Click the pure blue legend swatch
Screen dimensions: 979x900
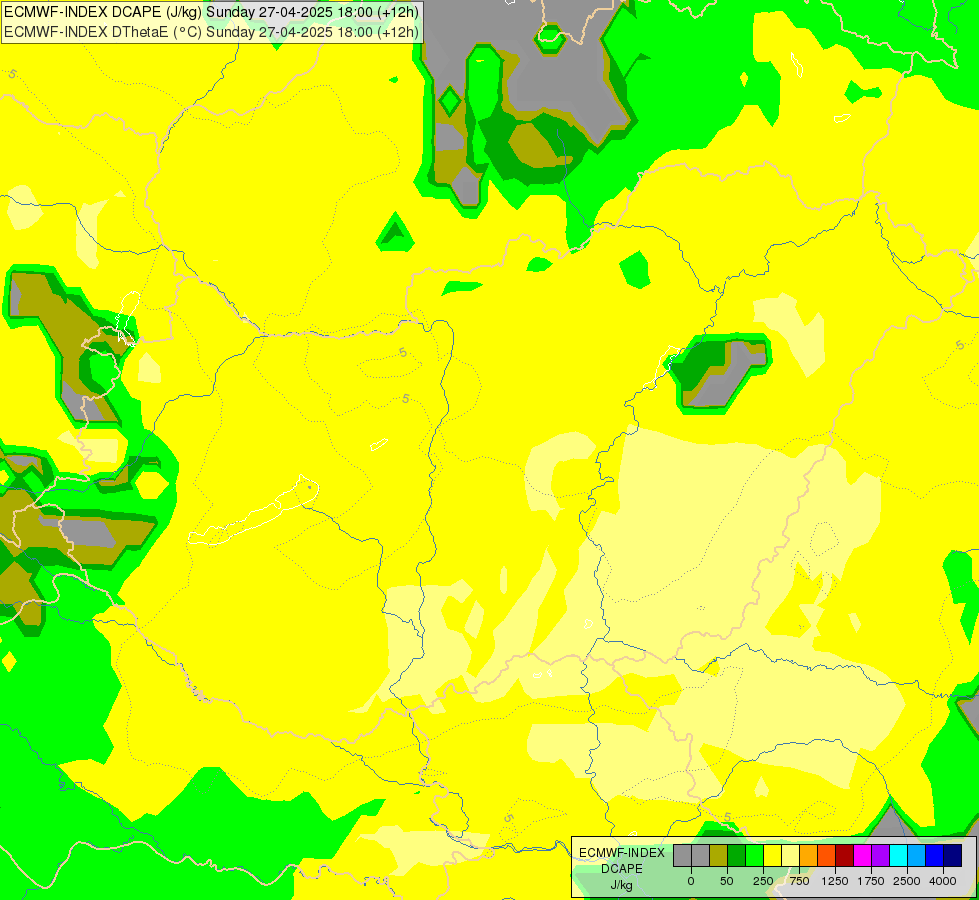click(935, 856)
